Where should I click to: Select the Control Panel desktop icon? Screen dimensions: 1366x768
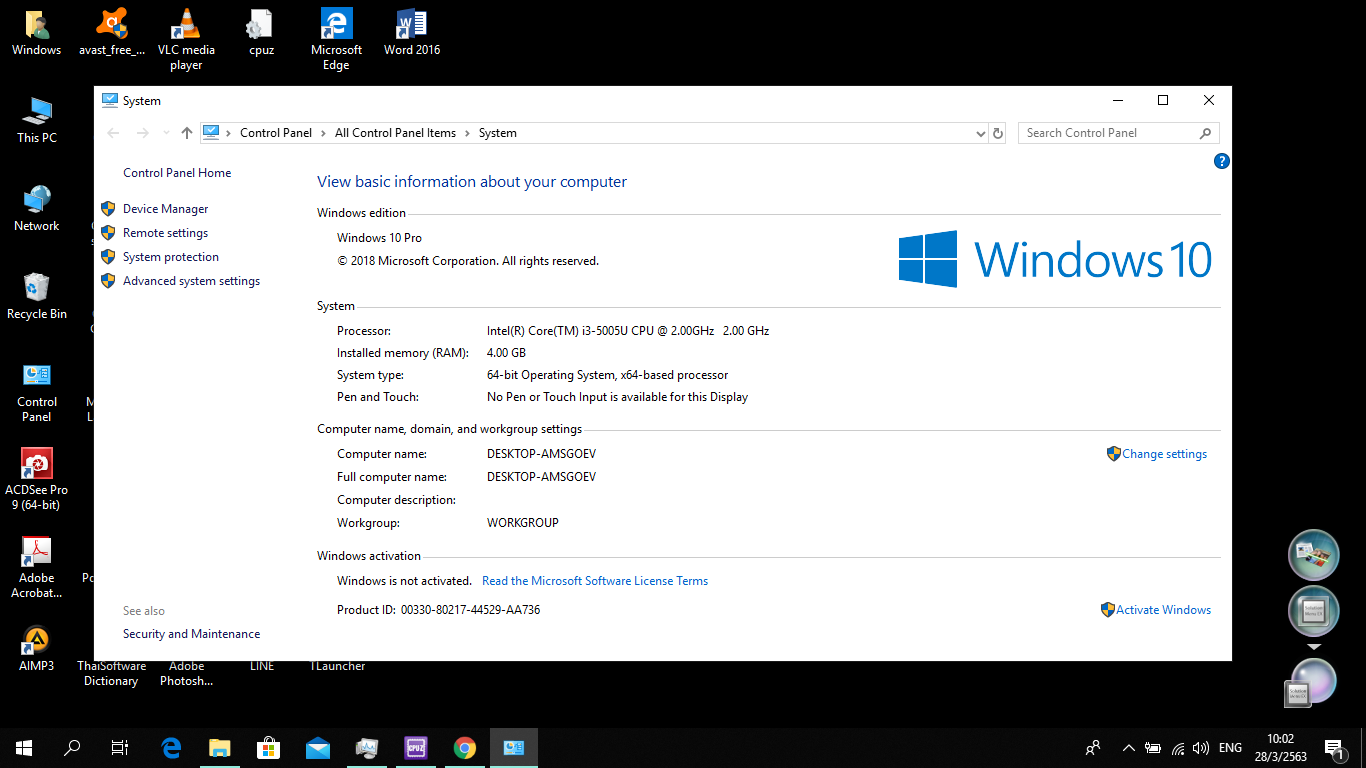37,392
